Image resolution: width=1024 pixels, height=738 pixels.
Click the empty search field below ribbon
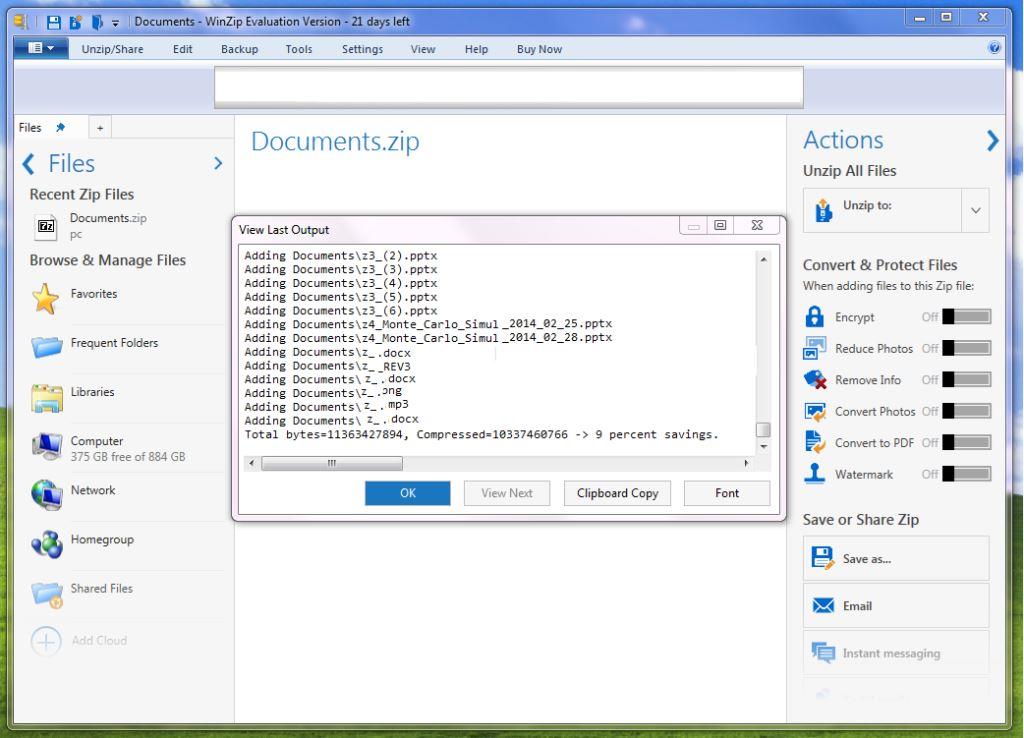tap(509, 87)
